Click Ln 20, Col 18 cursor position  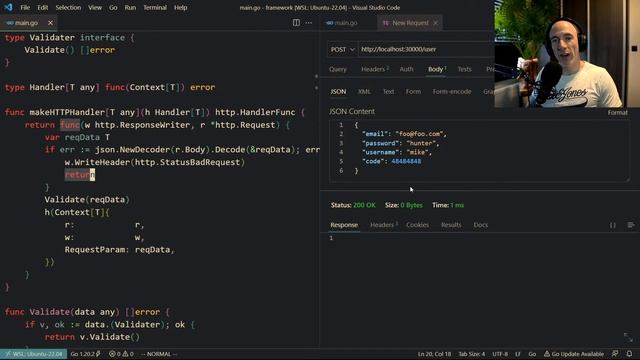click(x=434, y=354)
